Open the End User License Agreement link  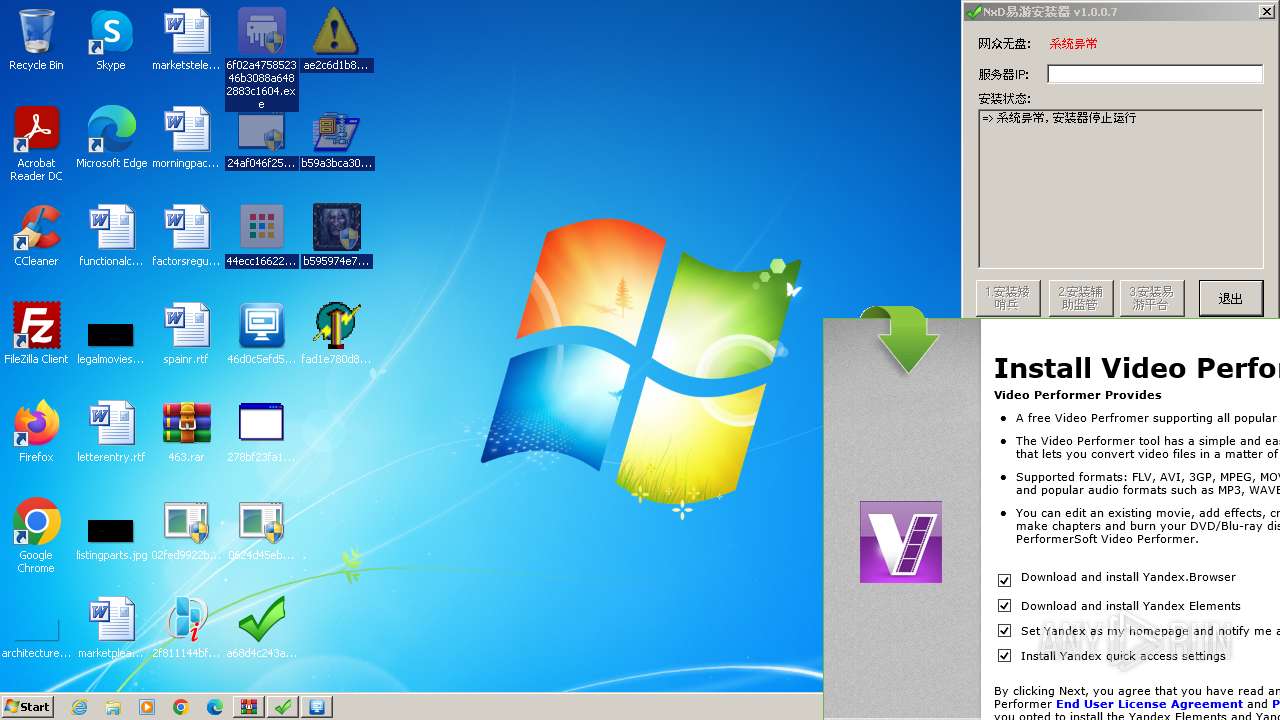point(1149,704)
